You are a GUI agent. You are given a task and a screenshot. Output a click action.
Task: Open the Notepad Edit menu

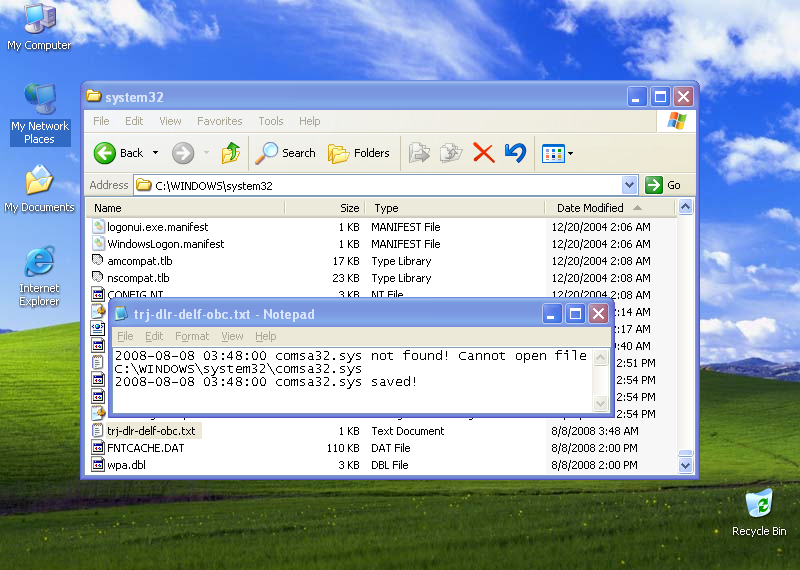[x=154, y=336]
